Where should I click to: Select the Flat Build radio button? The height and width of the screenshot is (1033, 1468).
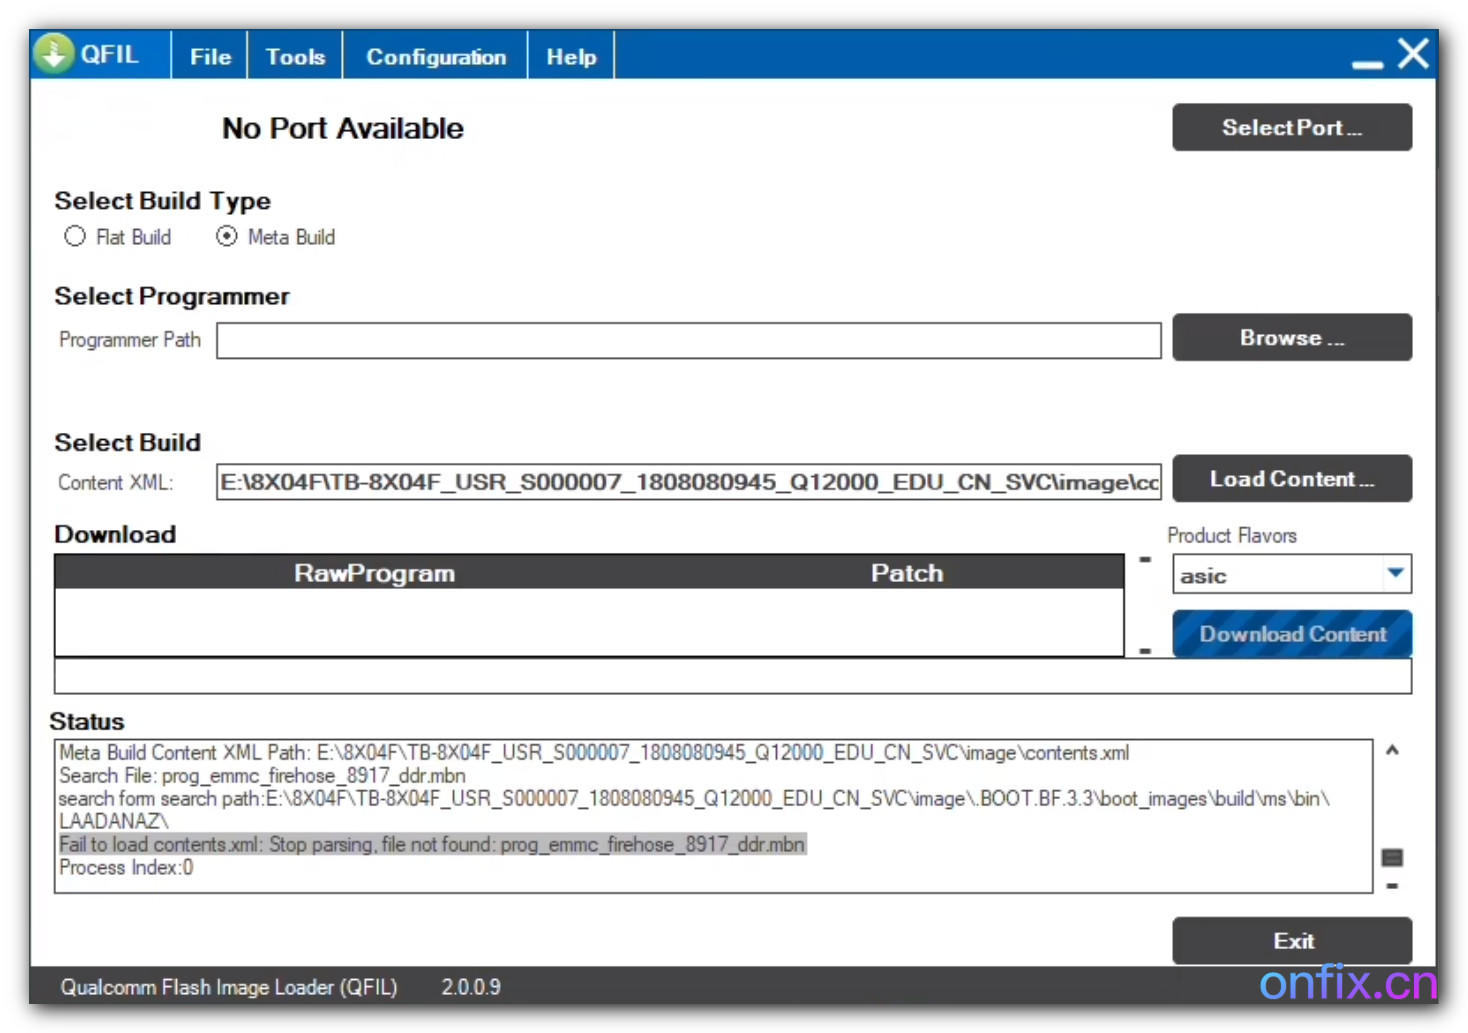pos(75,237)
